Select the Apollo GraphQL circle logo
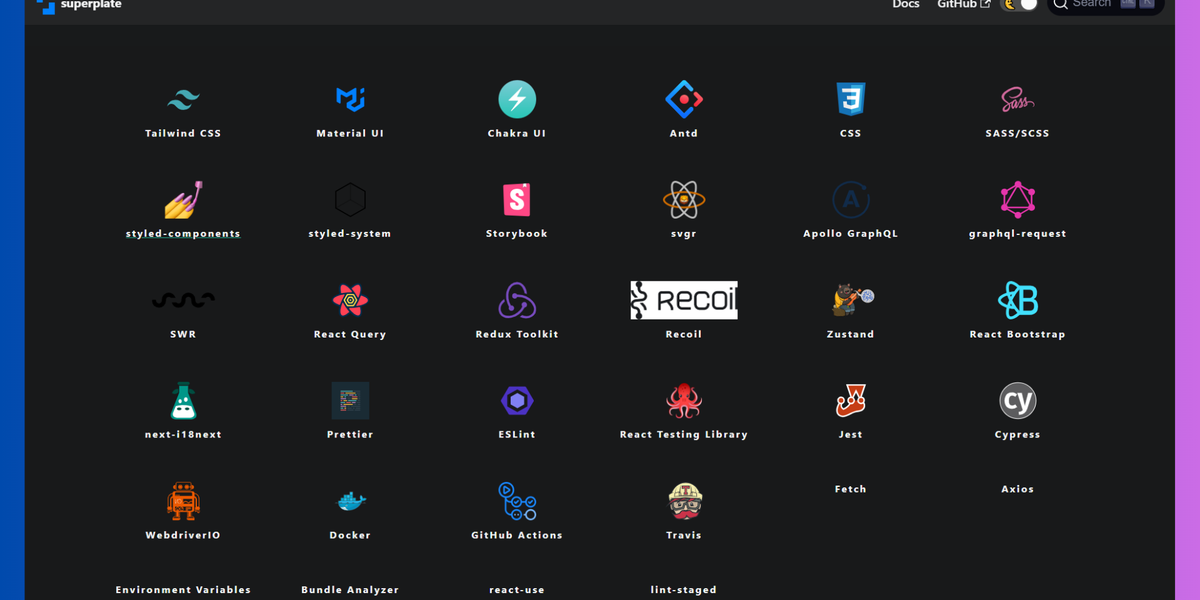This screenshot has width=1200, height=600. [851, 200]
